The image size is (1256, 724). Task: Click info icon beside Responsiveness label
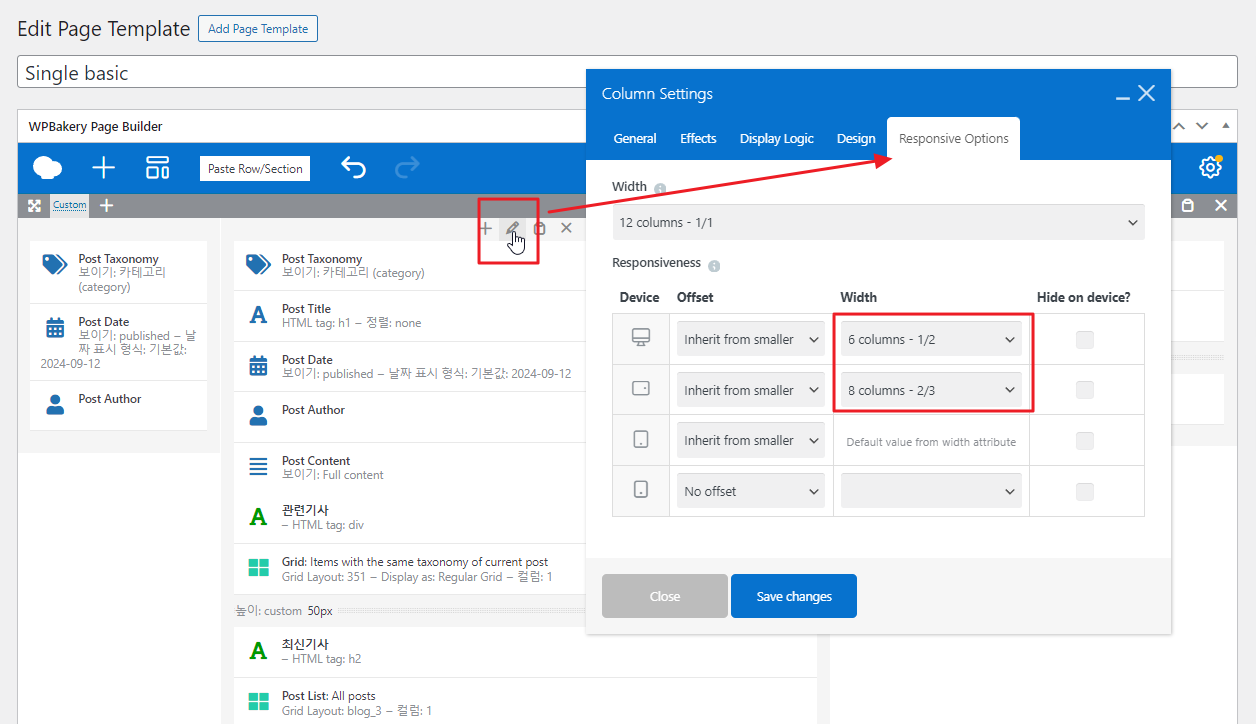(714, 266)
